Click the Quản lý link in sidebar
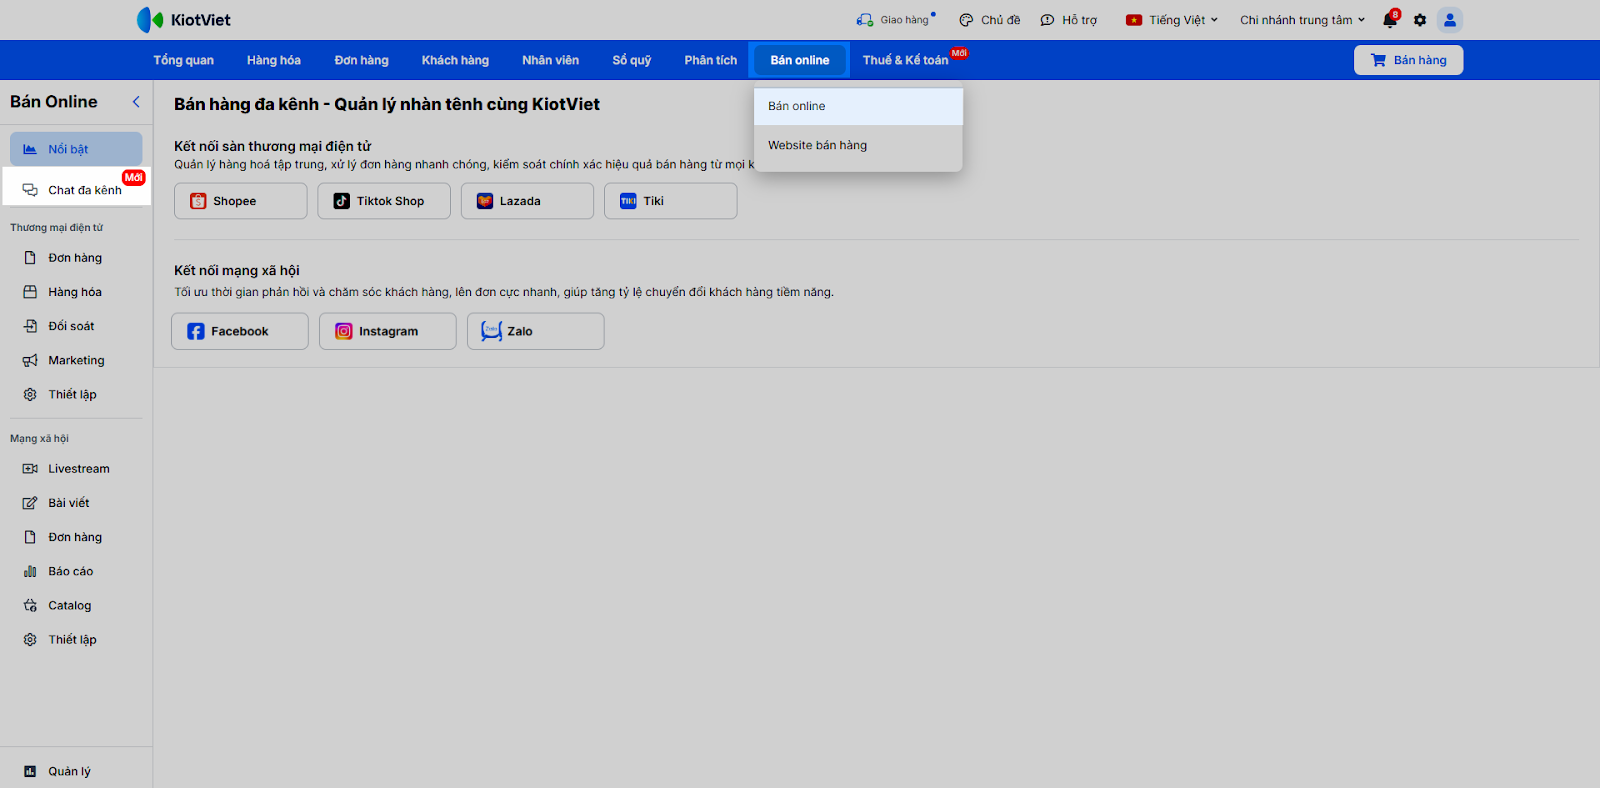Screen dimensions: 1600x788 [69, 771]
